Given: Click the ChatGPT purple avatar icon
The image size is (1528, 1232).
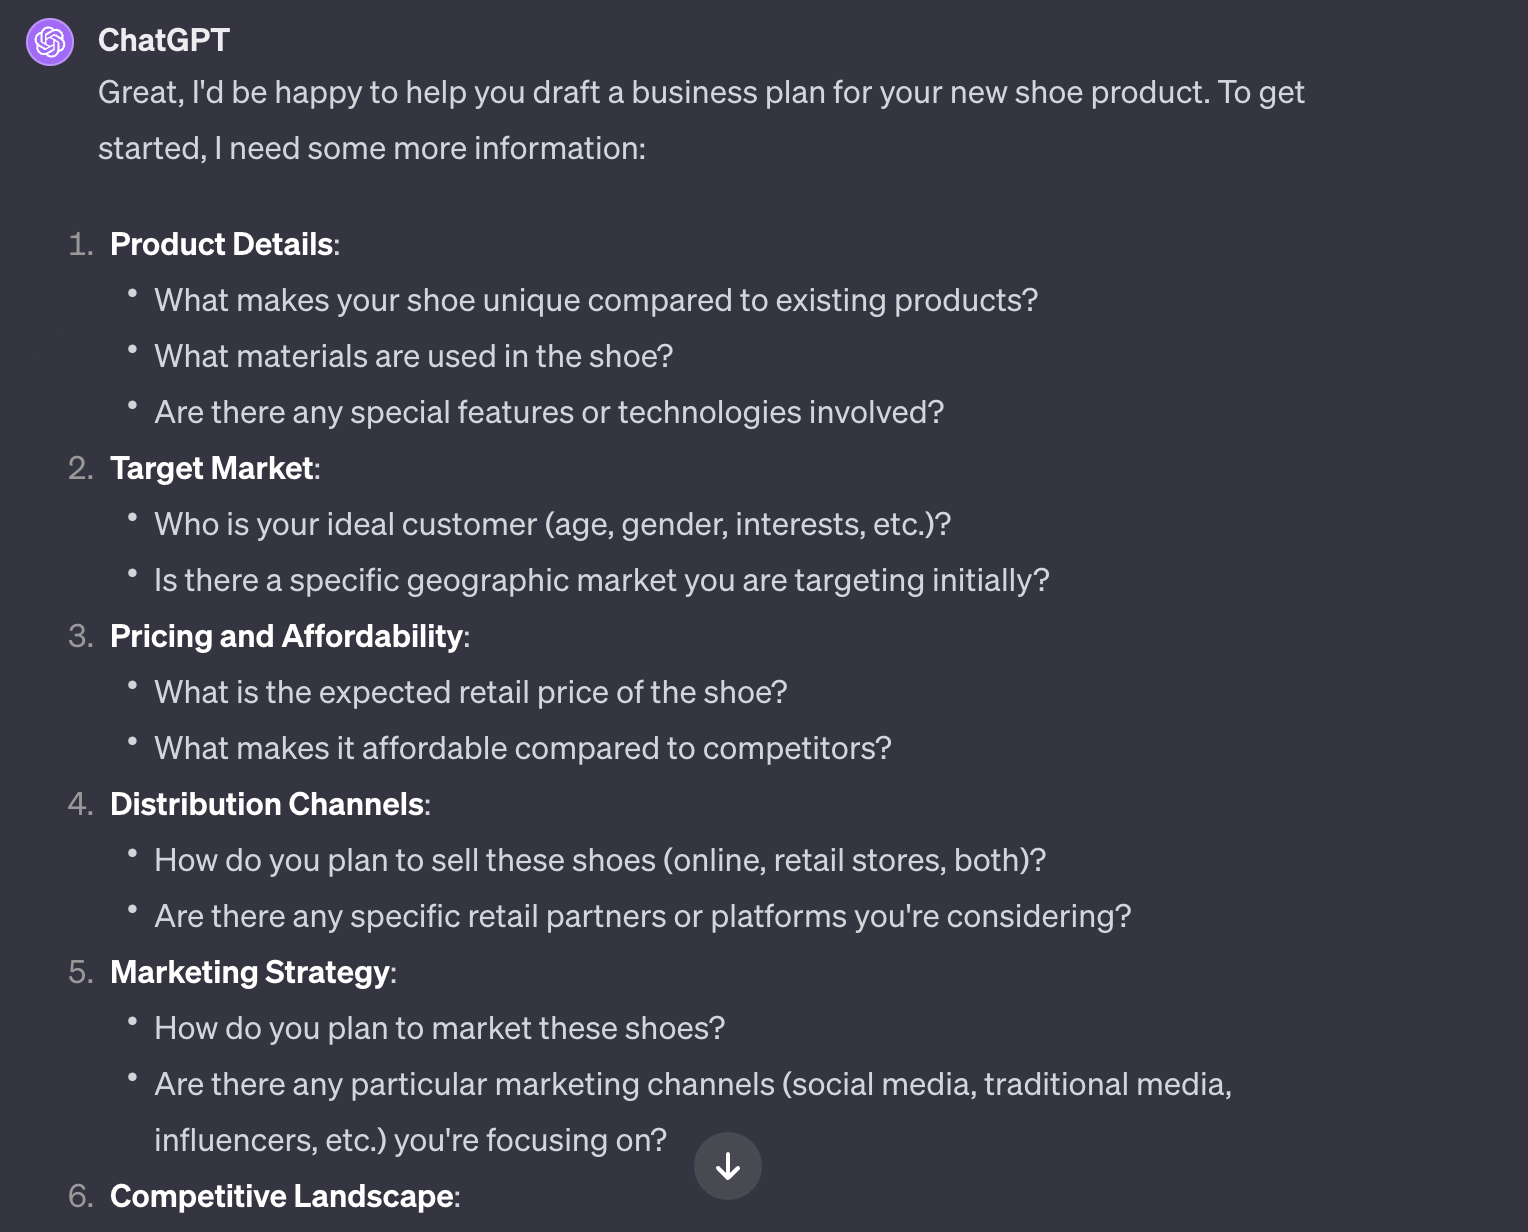Looking at the screenshot, I should (x=50, y=42).
